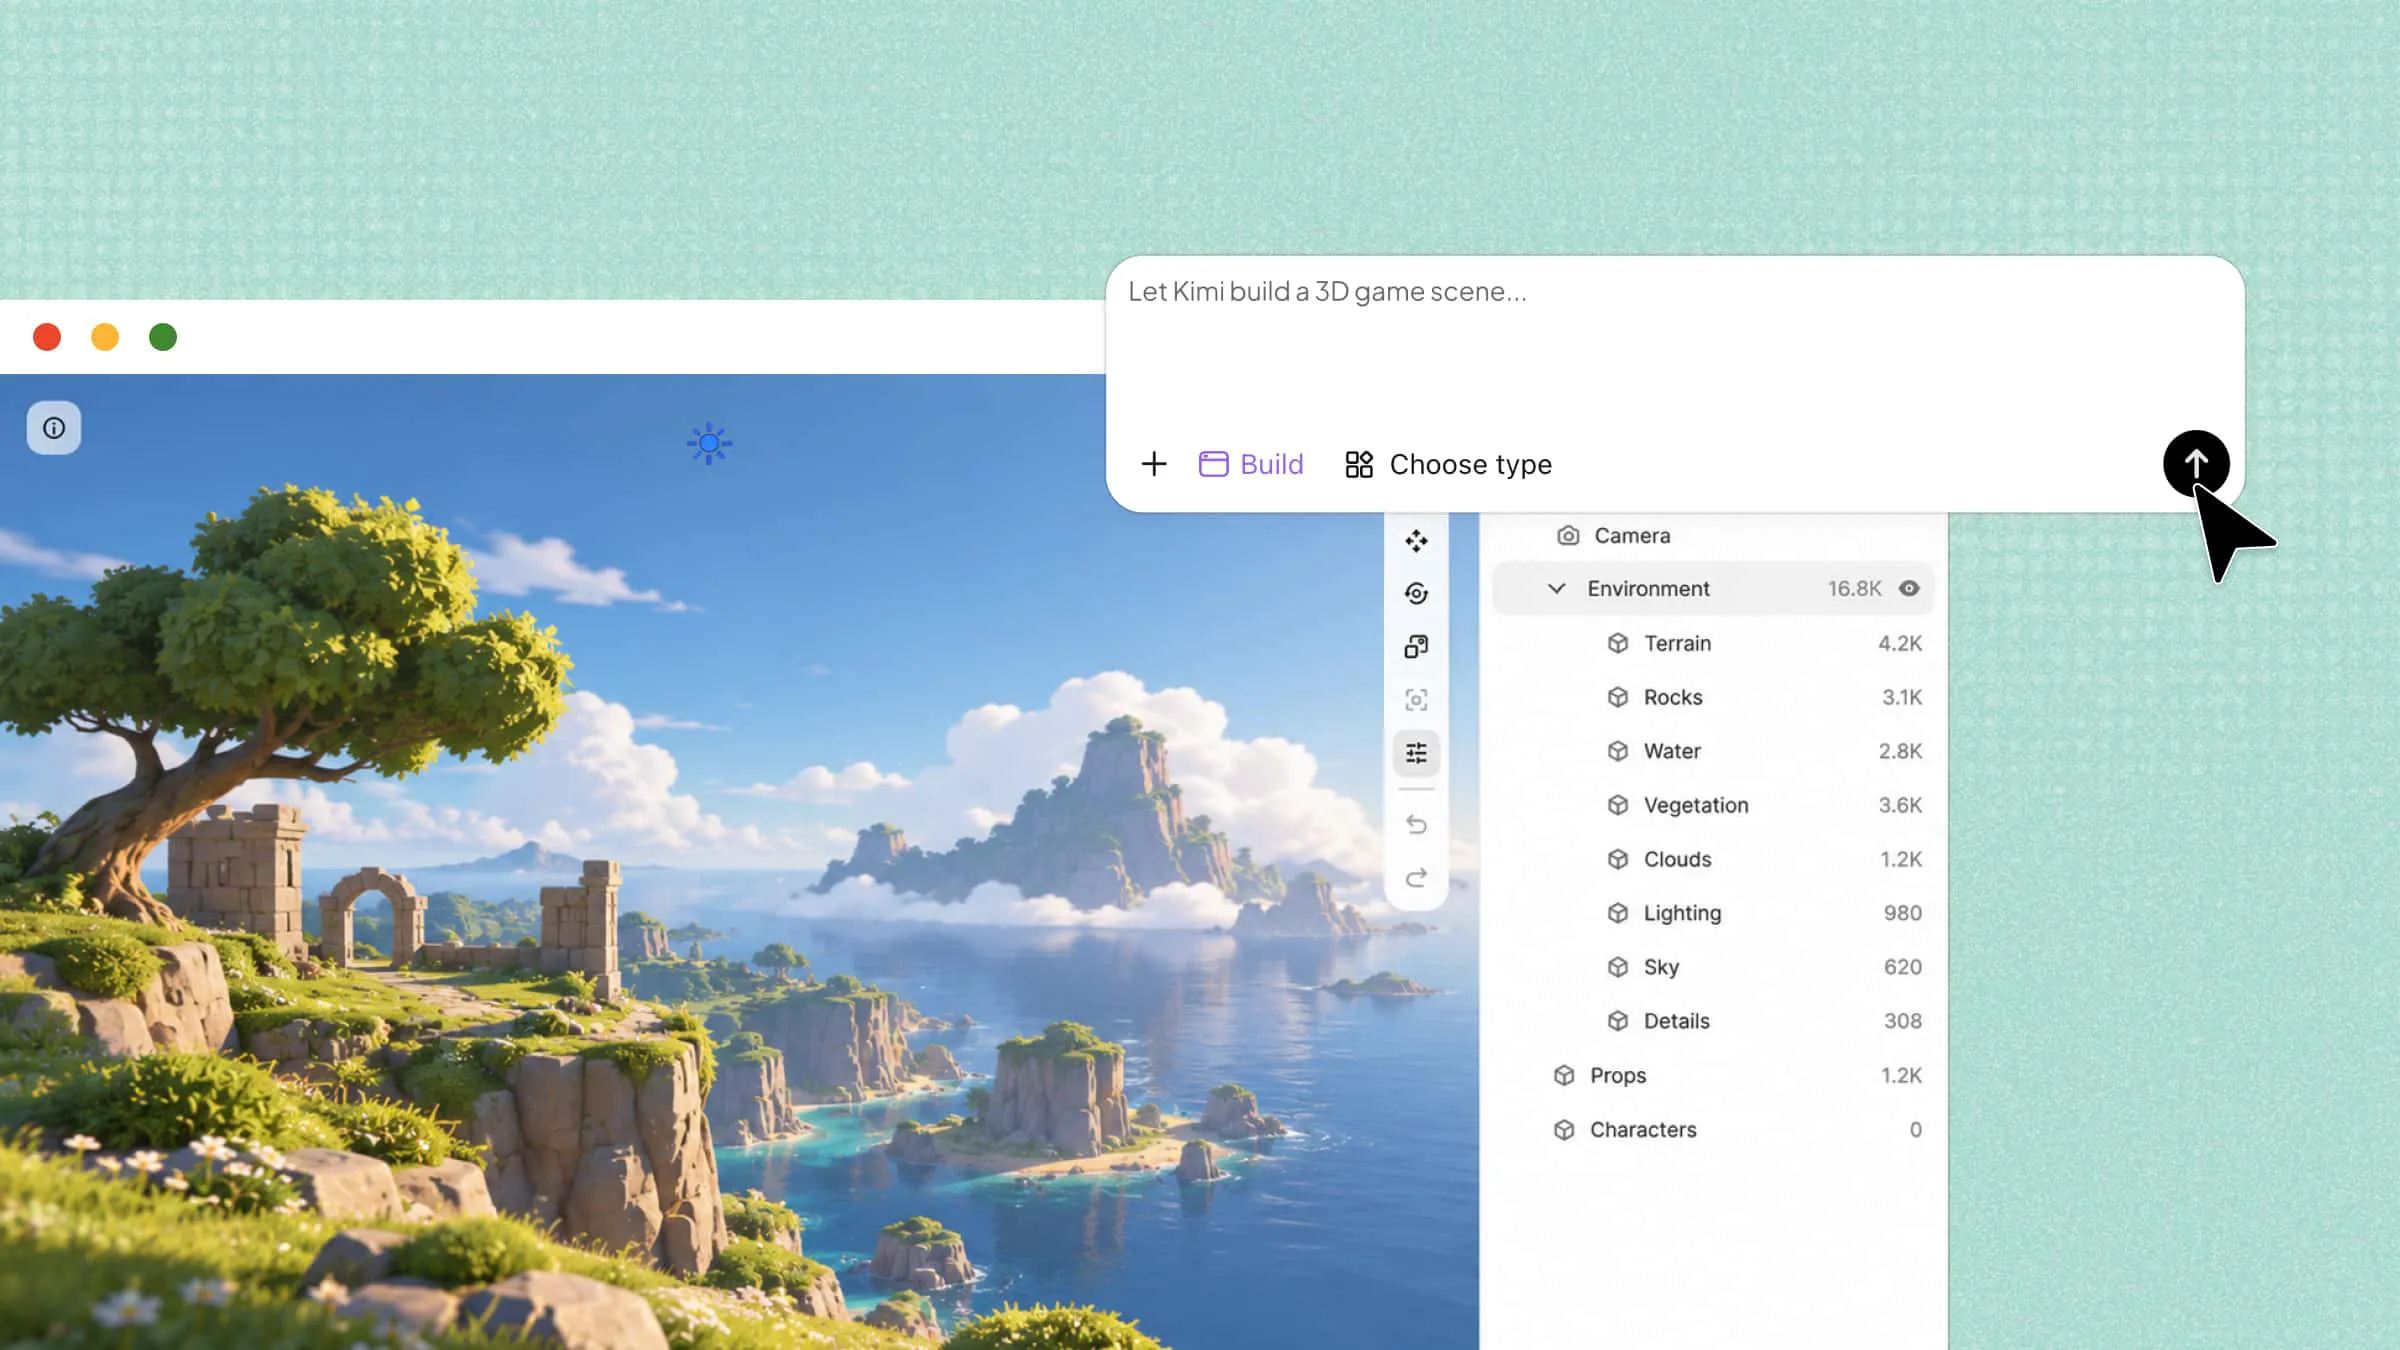Click the focus frame tool icon

[1416, 700]
